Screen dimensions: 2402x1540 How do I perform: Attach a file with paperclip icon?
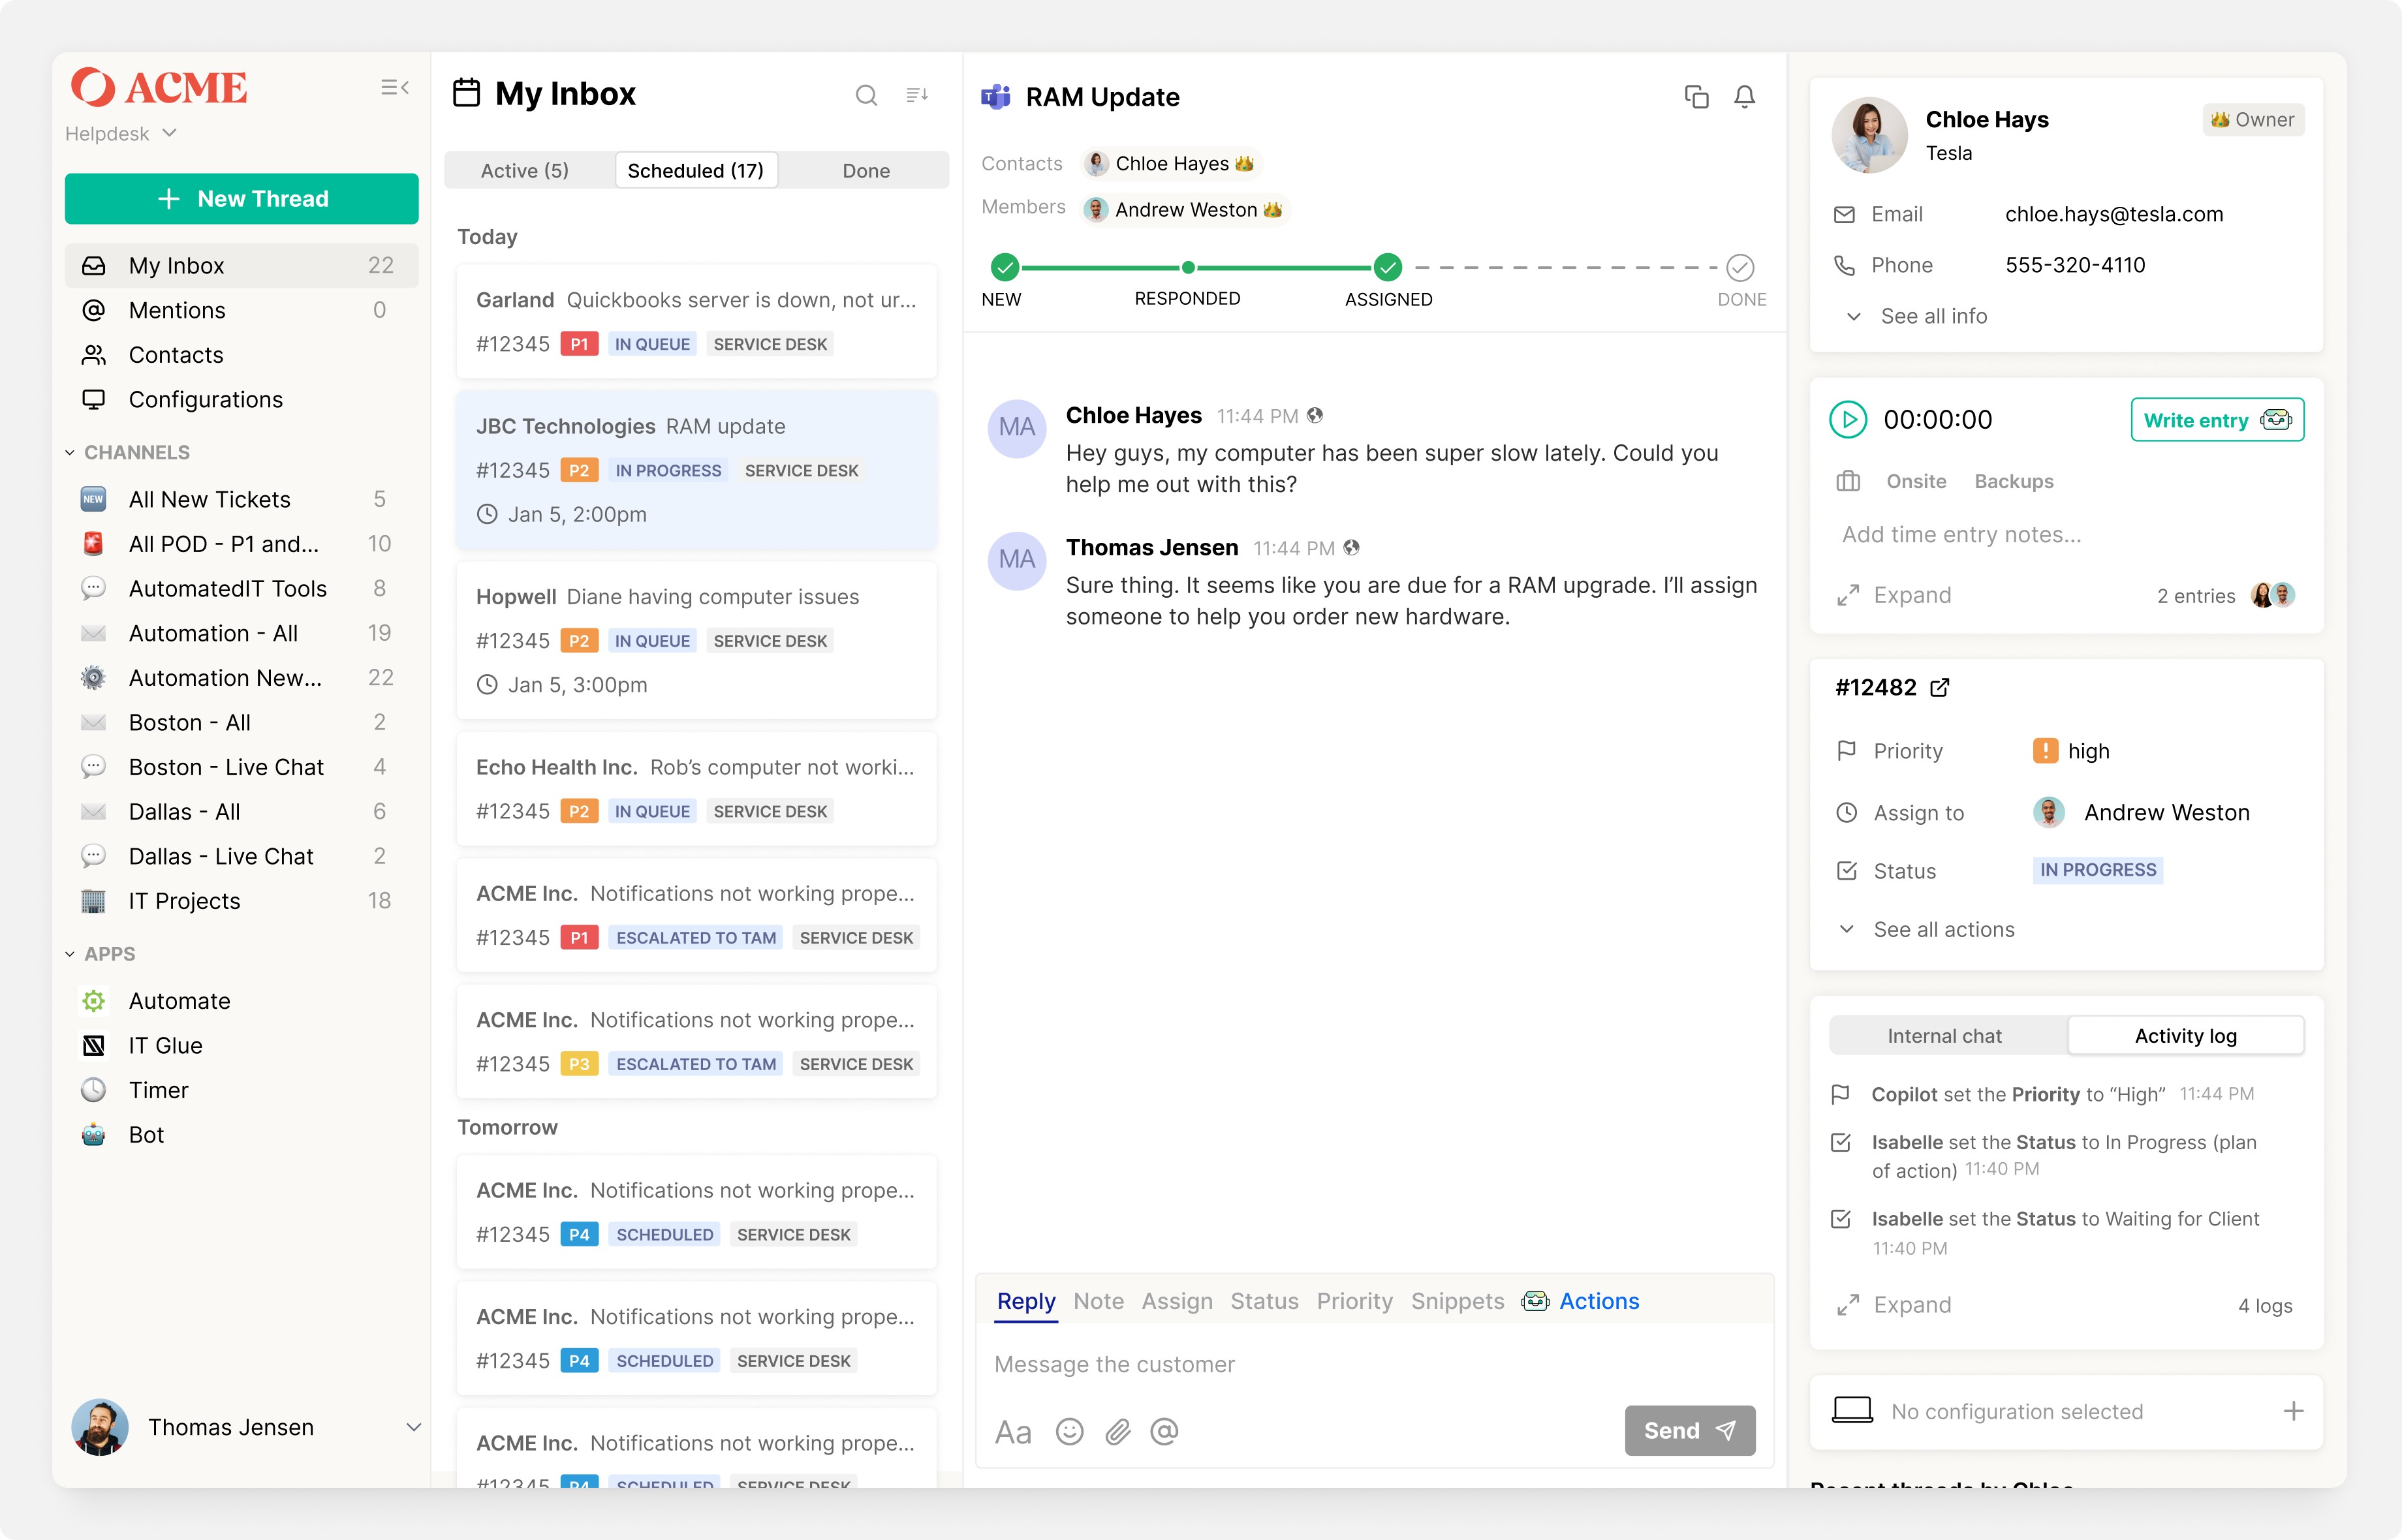[x=1117, y=1432]
